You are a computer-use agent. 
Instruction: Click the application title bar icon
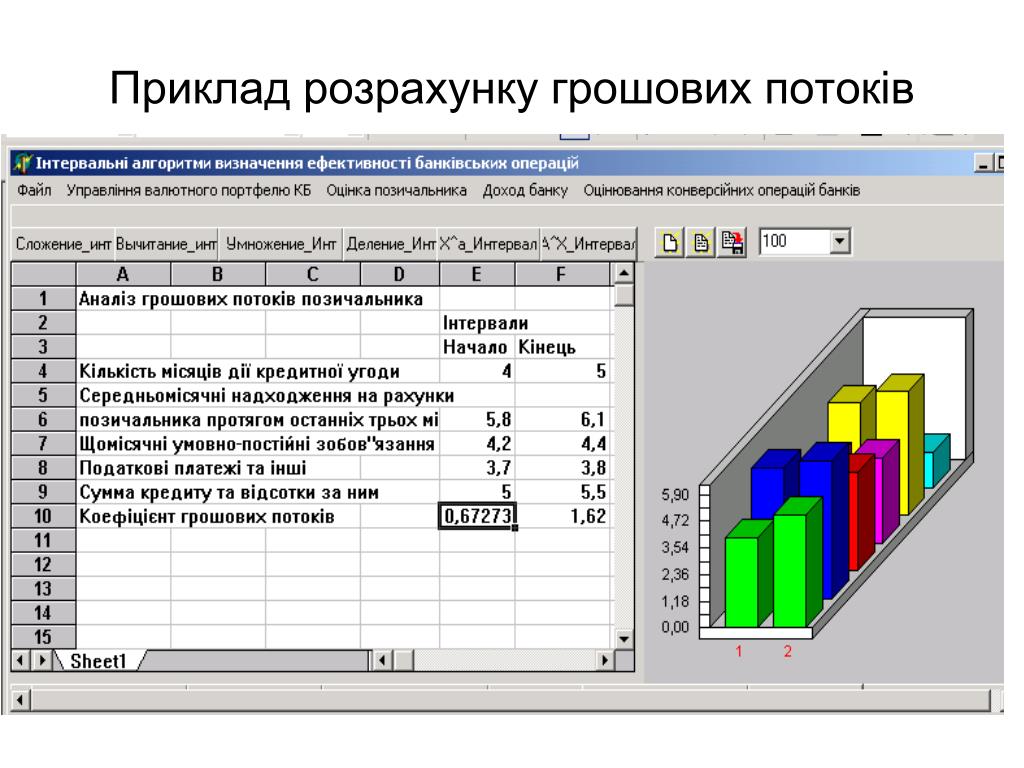click(x=23, y=163)
